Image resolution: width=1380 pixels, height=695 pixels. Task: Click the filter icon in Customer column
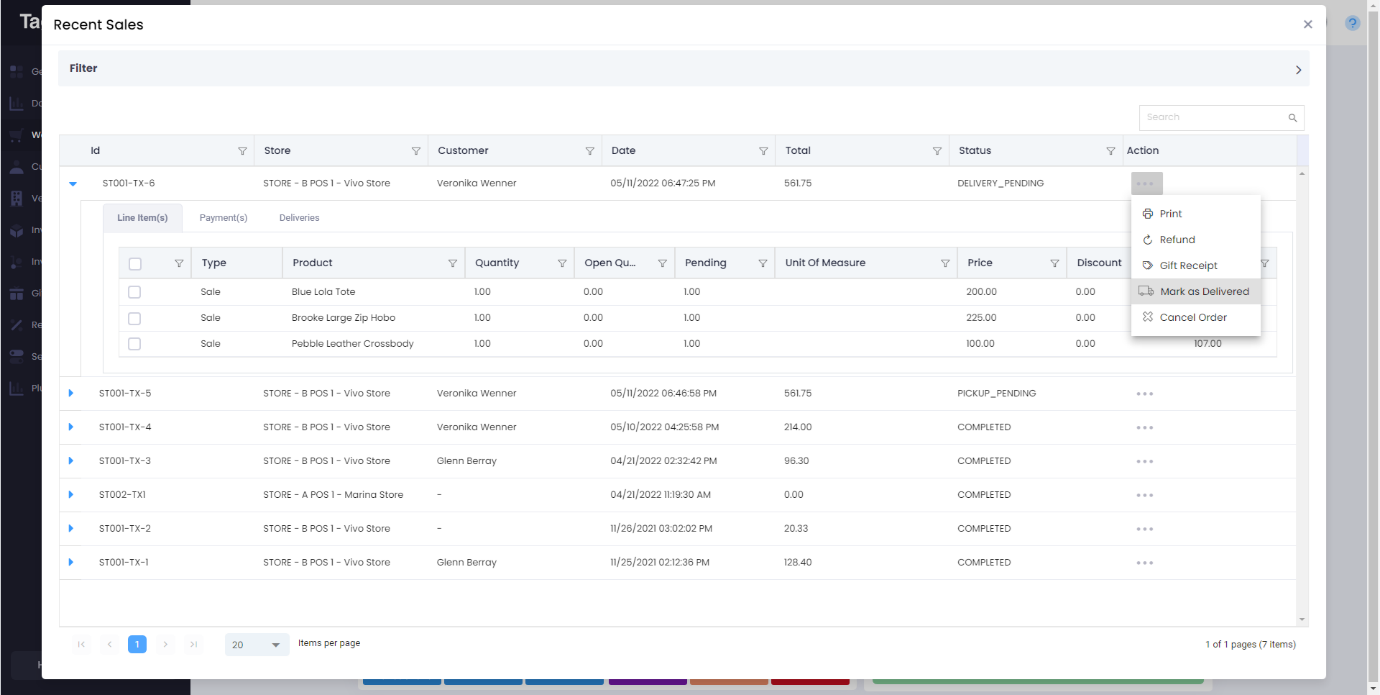pyautogui.click(x=589, y=151)
